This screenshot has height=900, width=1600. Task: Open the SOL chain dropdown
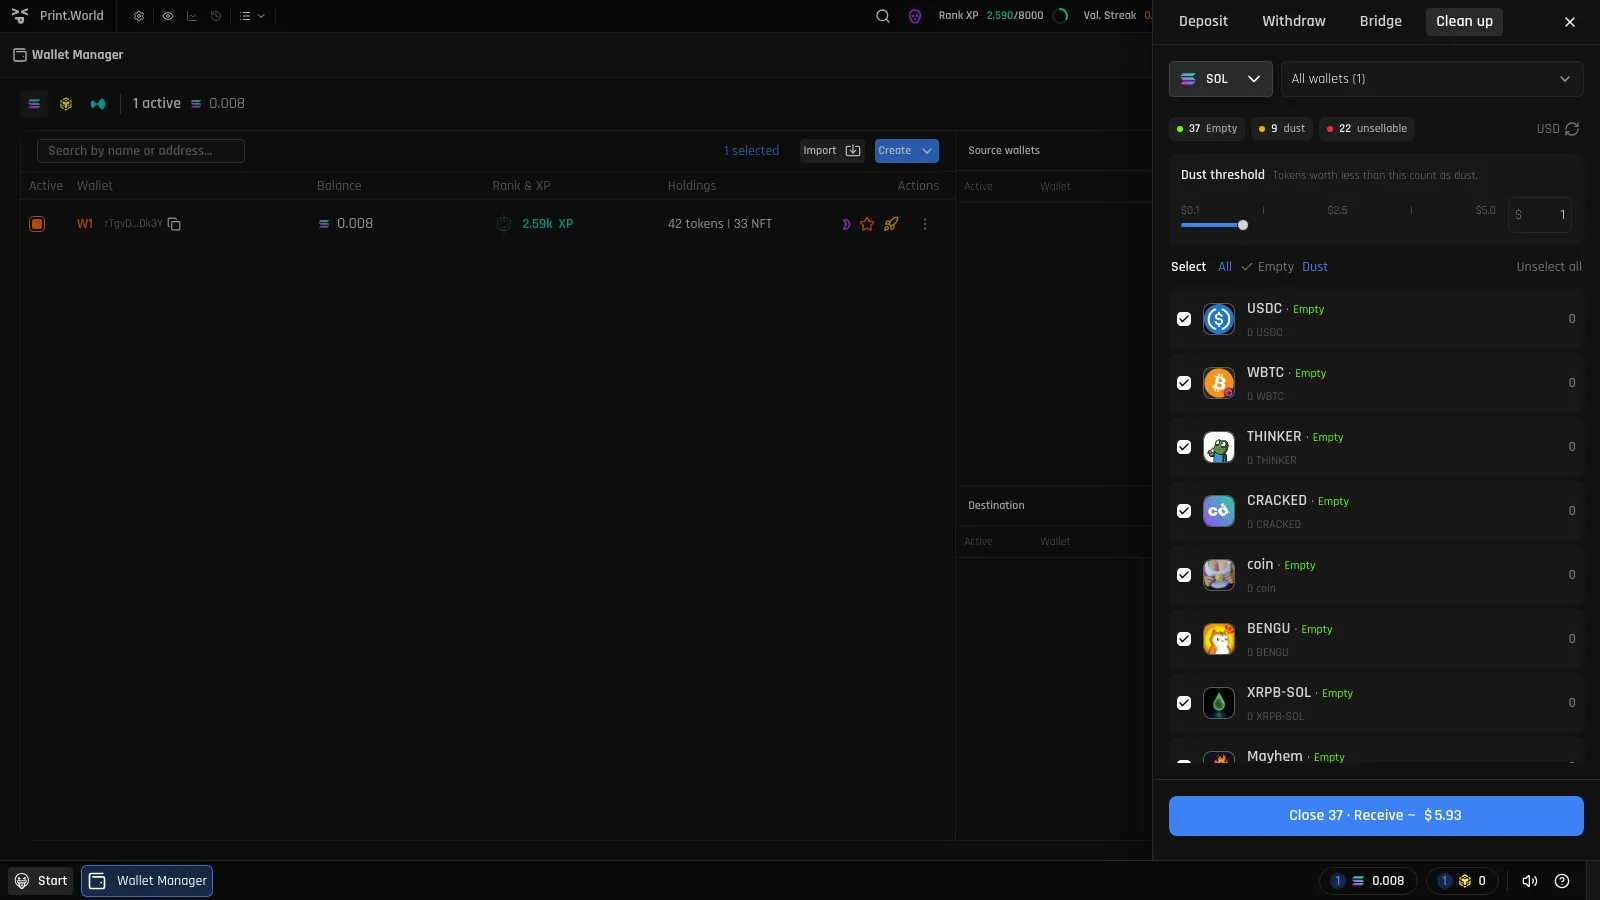1220,79
